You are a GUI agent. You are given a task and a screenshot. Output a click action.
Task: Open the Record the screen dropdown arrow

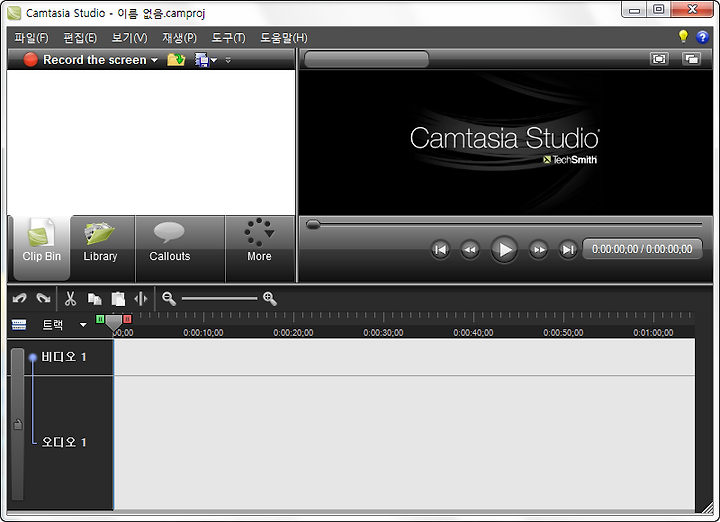(154, 60)
